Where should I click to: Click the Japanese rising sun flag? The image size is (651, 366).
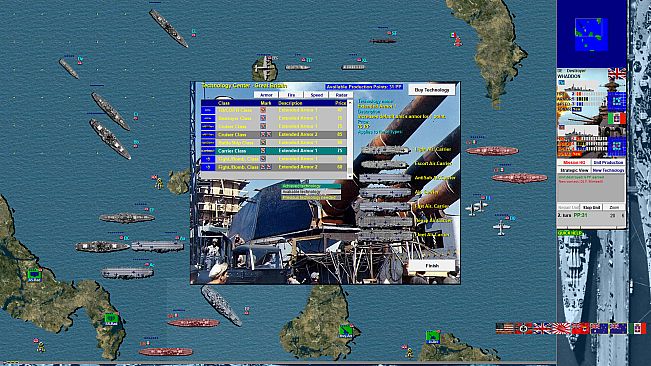coord(561,328)
